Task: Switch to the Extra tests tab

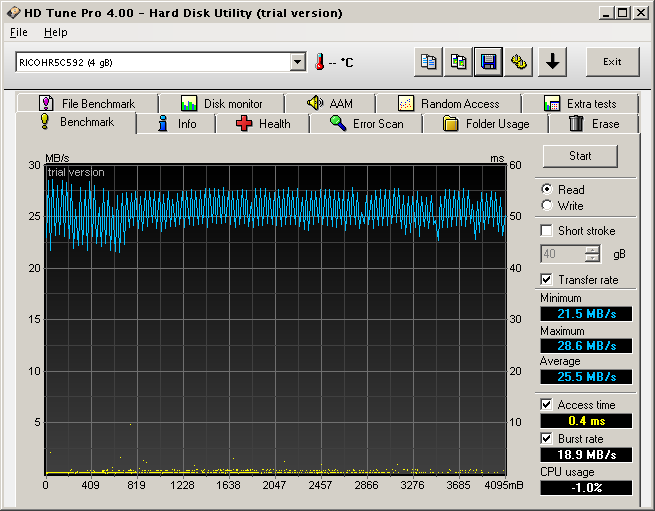Action: point(580,103)
